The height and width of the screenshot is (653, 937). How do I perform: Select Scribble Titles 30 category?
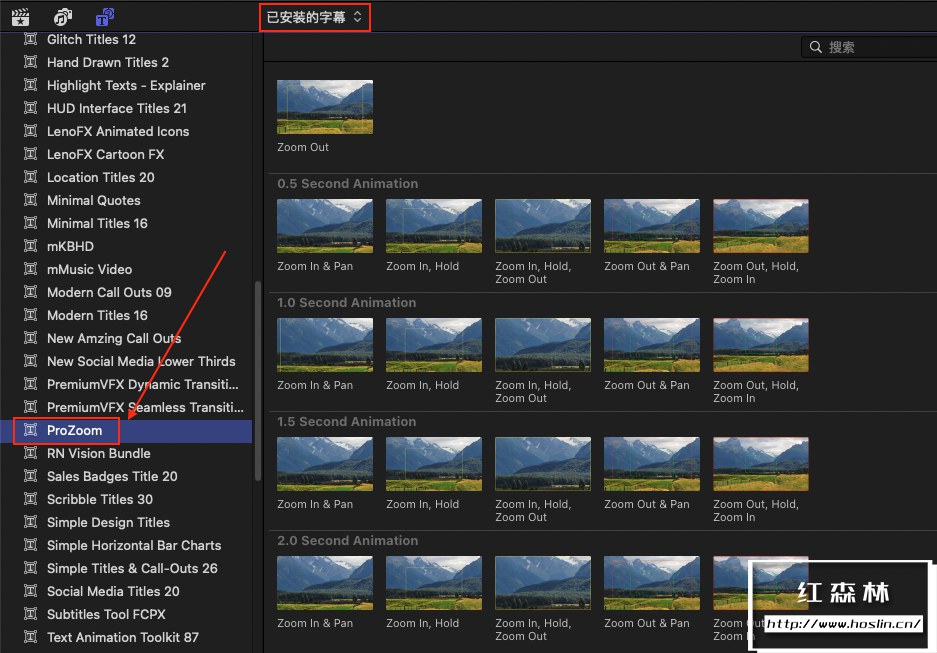click(126, 499)
